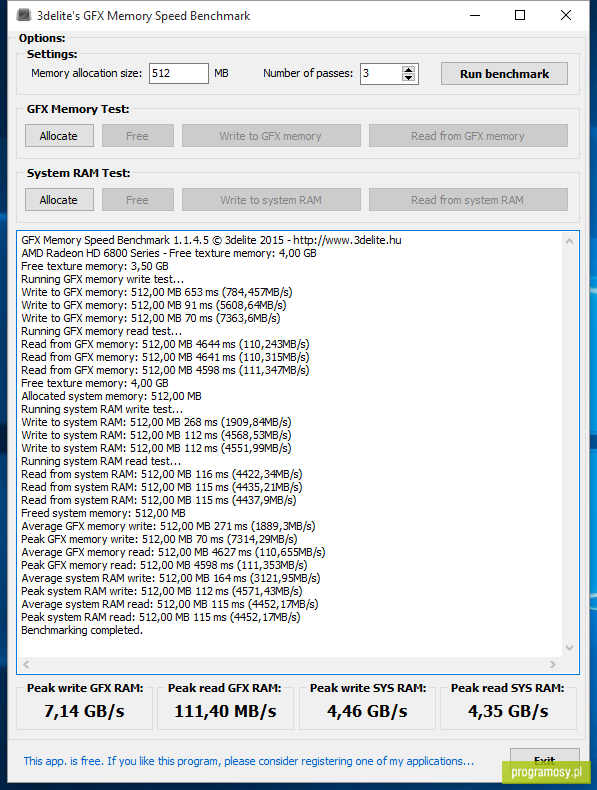This screenshot has width=597, height=790.
Task: Click log line with 111,347MB/s read result
Action: tap(165, 370)
